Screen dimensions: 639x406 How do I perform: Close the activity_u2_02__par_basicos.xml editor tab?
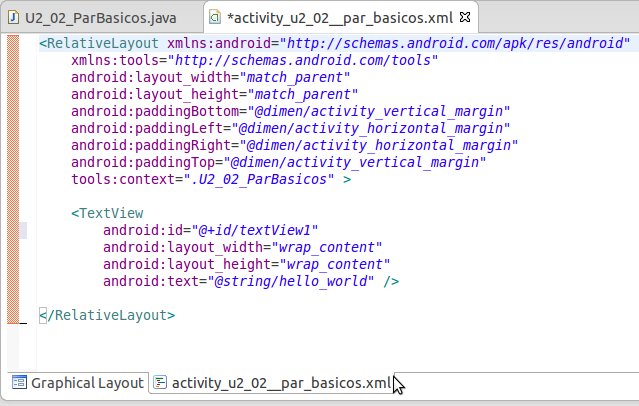(x=465, y=17)
